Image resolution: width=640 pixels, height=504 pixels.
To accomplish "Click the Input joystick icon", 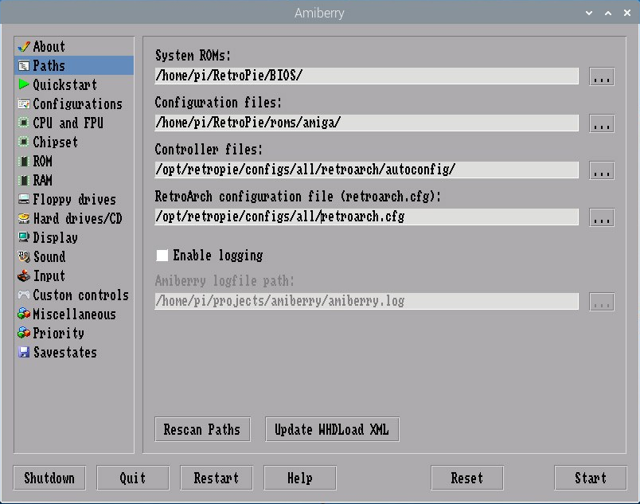I will 24,275.
